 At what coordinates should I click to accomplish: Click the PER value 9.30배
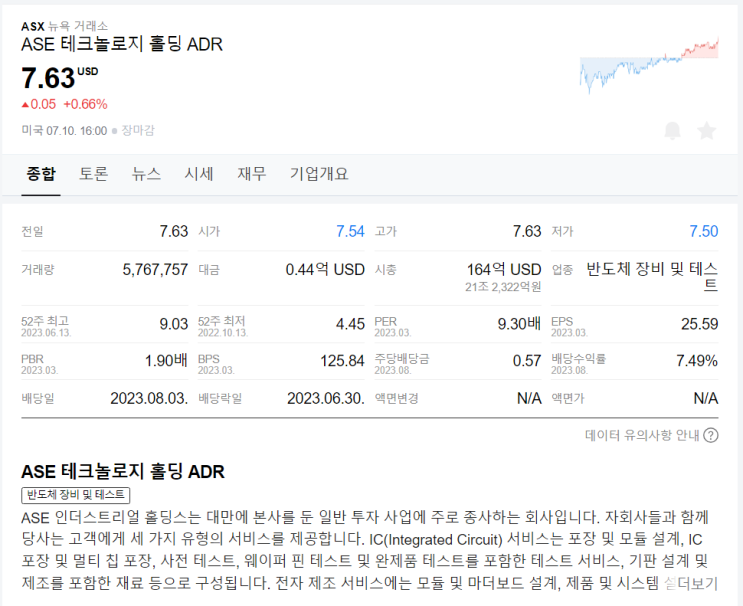point(519,324)
